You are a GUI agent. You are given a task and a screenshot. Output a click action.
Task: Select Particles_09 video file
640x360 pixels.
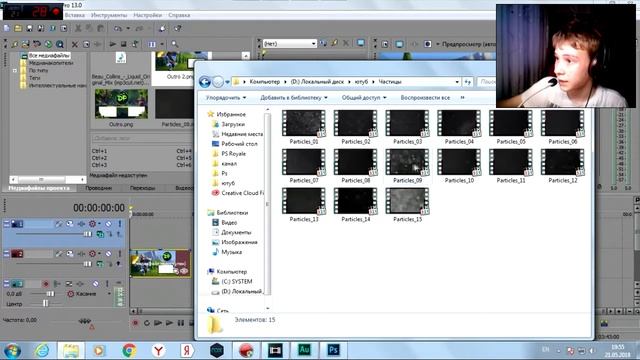[407, 166]
